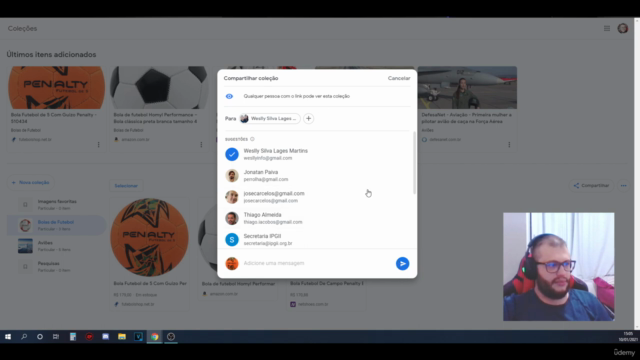Click the taskbar clock and date
The height and width of the screenshot is (360, 640).
tap(628, 337)
